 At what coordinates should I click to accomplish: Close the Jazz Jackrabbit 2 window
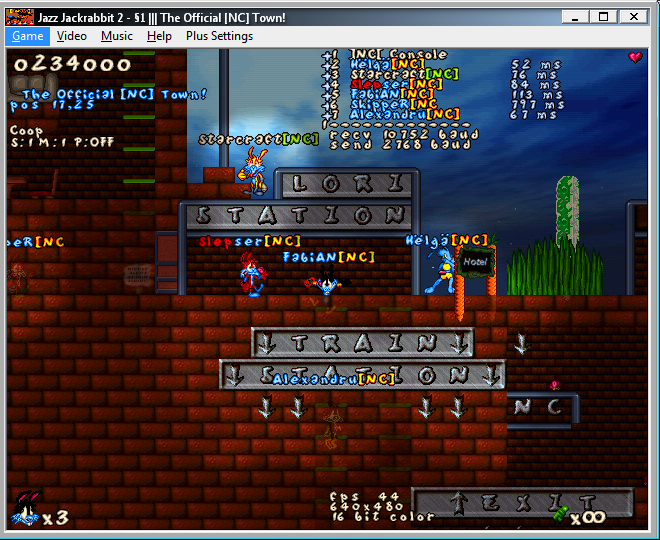click(633, 17)
